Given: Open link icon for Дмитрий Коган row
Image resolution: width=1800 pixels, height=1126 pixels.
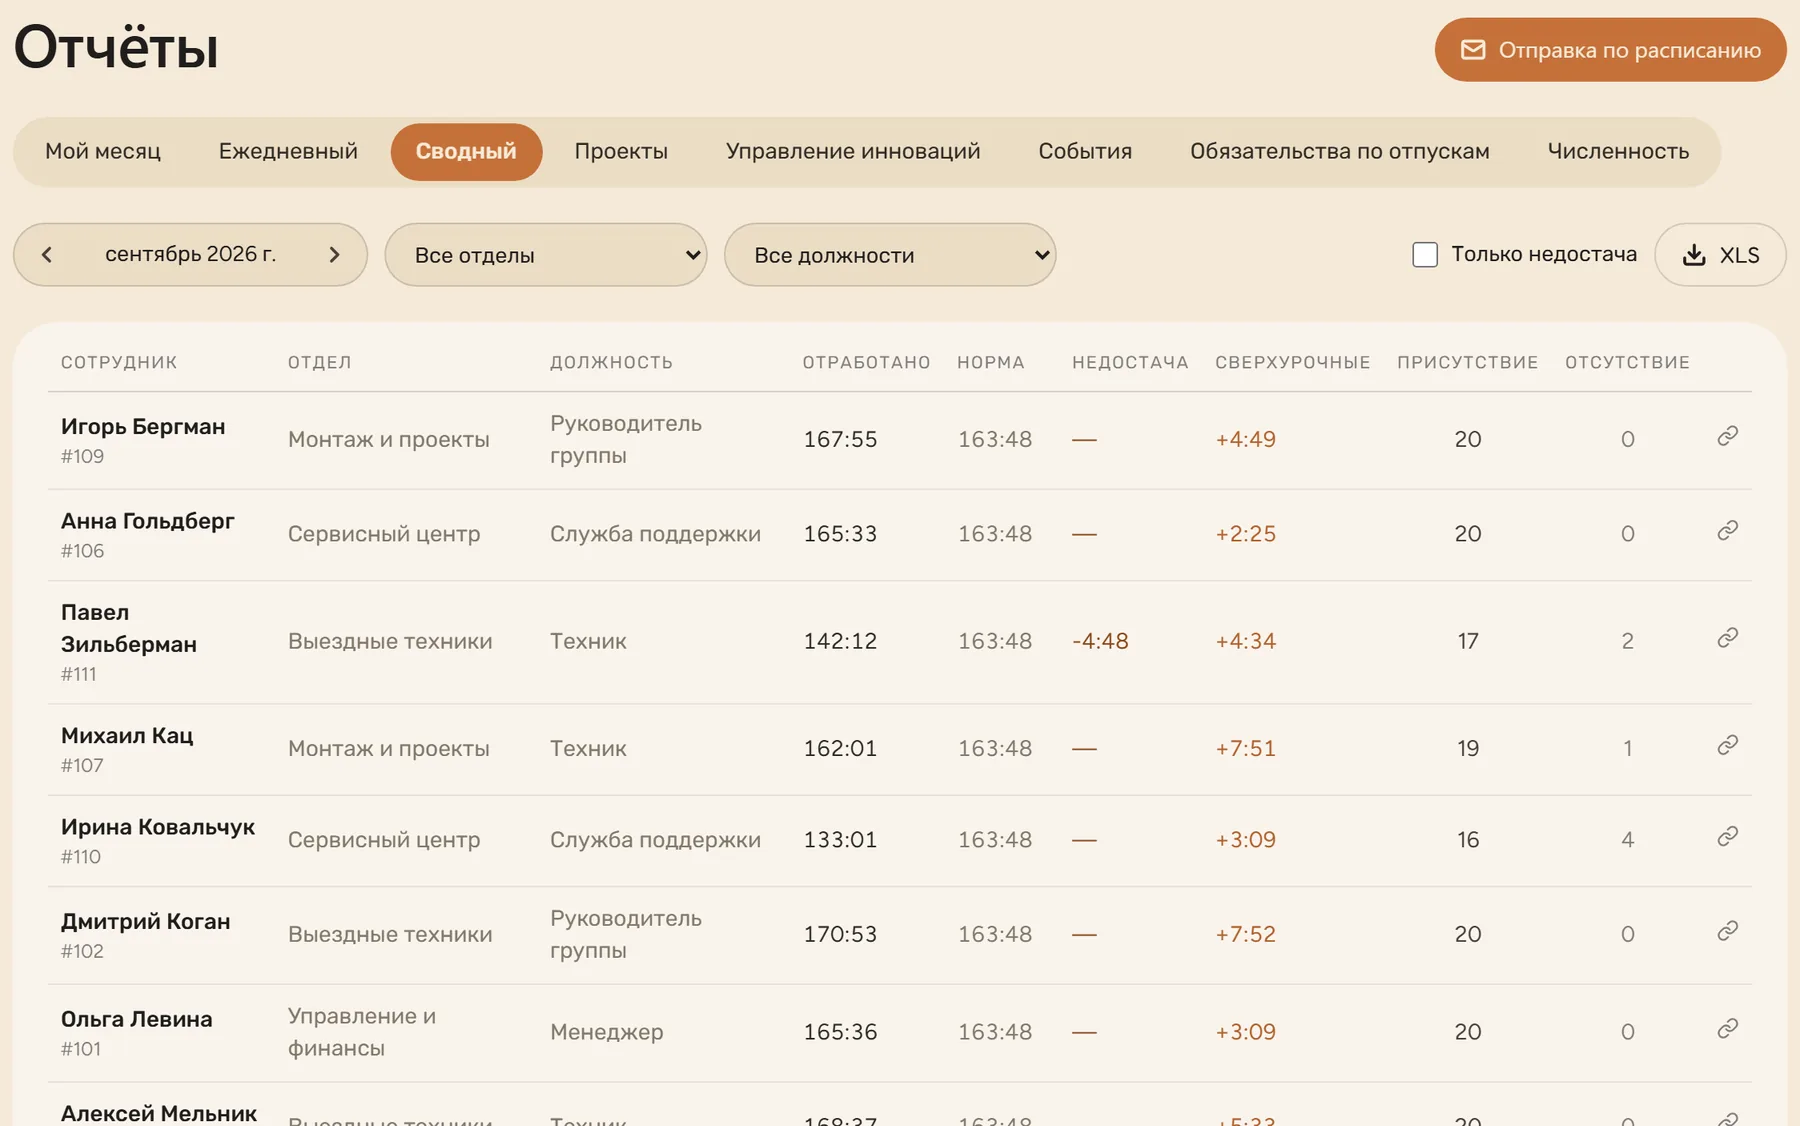Looking at the screenshot, I should [1727, 931].
